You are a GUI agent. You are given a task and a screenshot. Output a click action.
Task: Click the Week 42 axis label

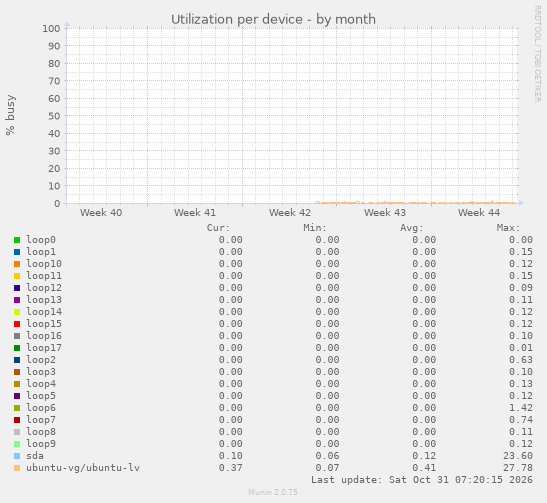pyautogui.click(x=290, y=213)
